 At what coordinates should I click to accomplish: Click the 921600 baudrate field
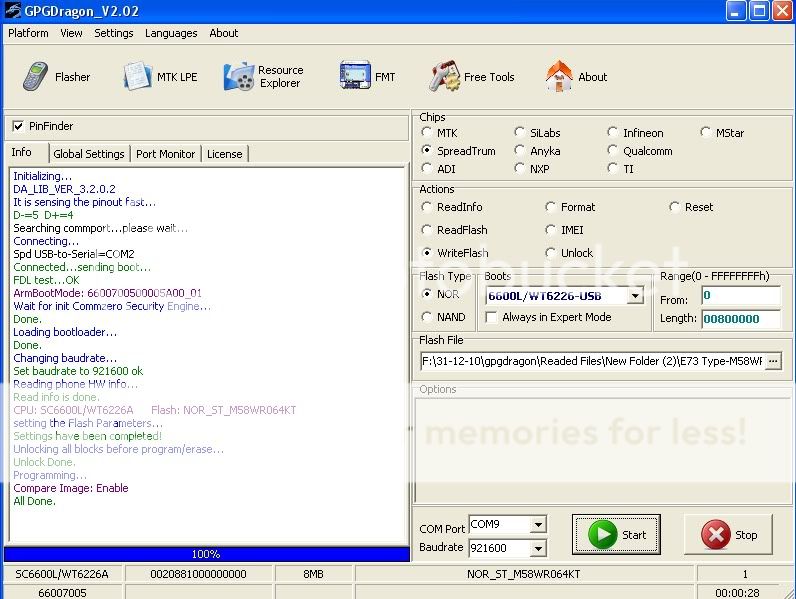click(x=500, y=548)
